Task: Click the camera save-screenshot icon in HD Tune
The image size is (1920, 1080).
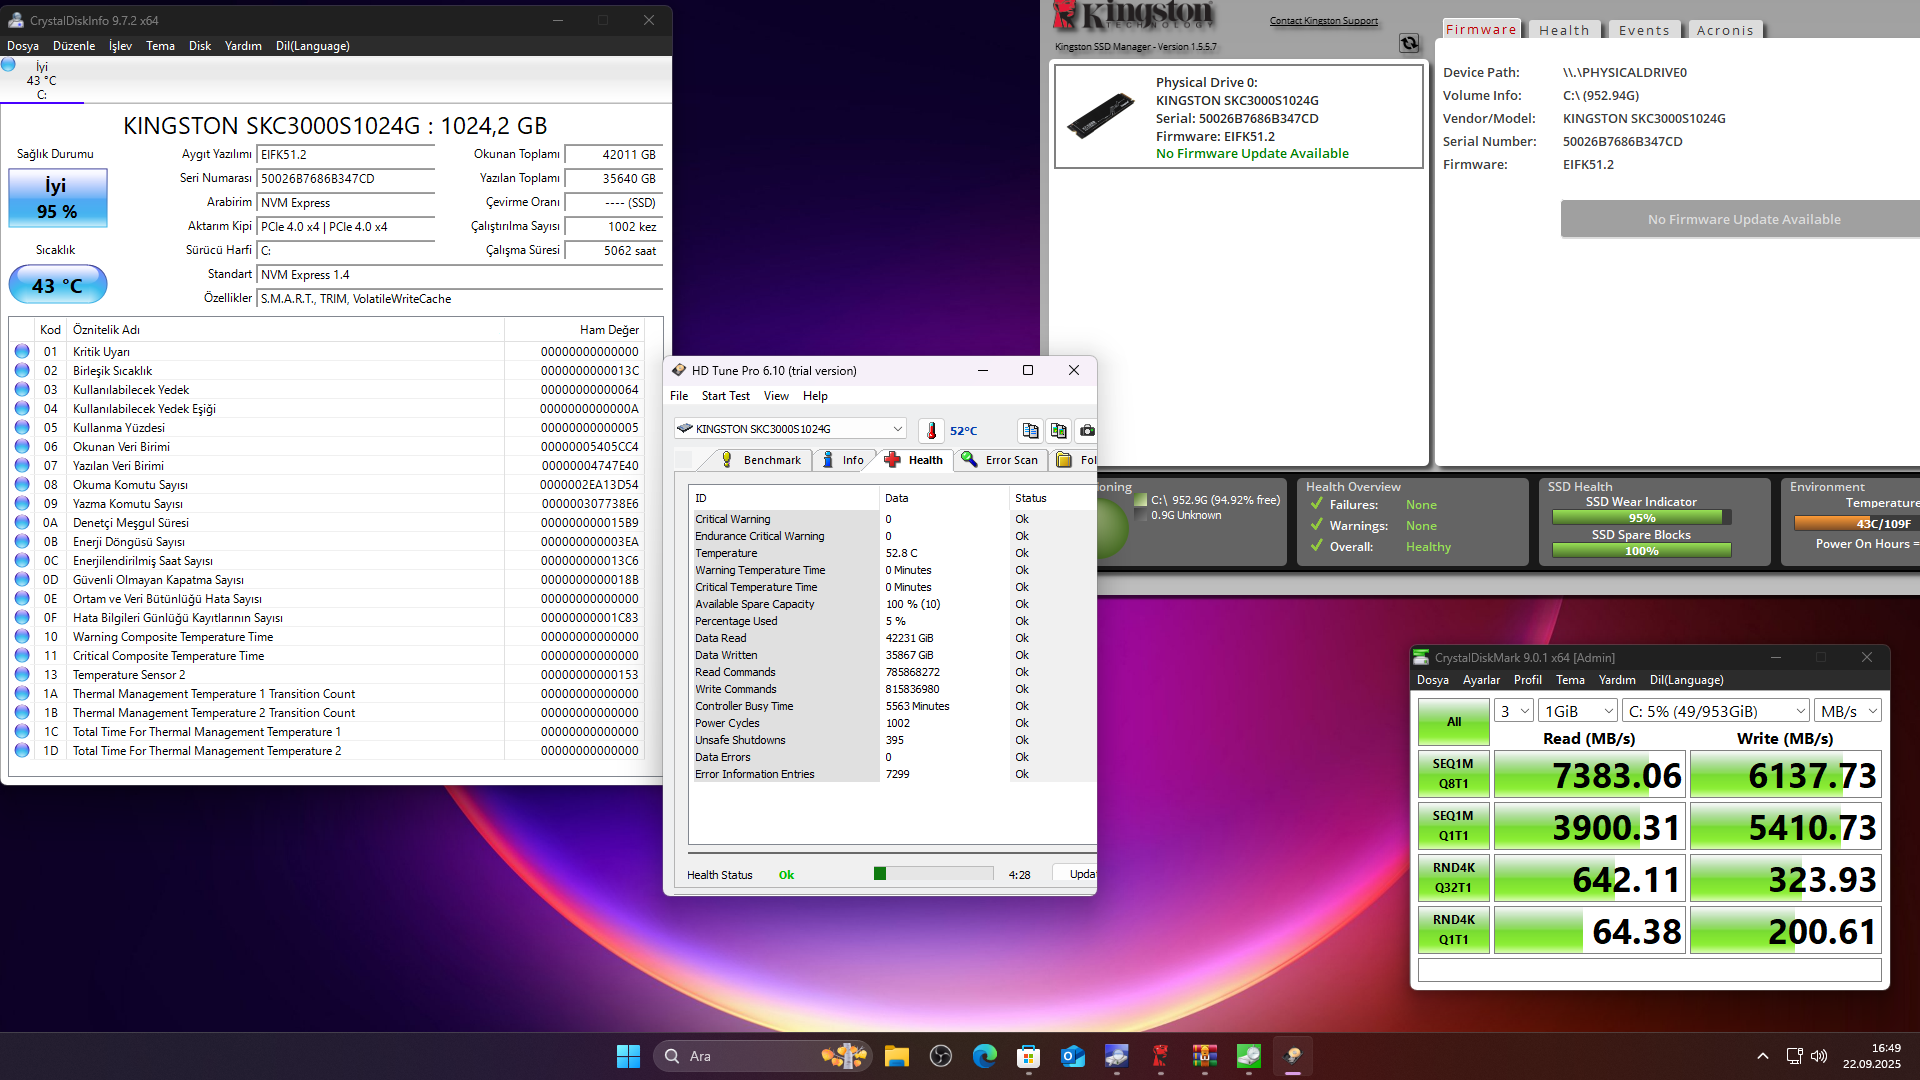Action: [1087, 430]
